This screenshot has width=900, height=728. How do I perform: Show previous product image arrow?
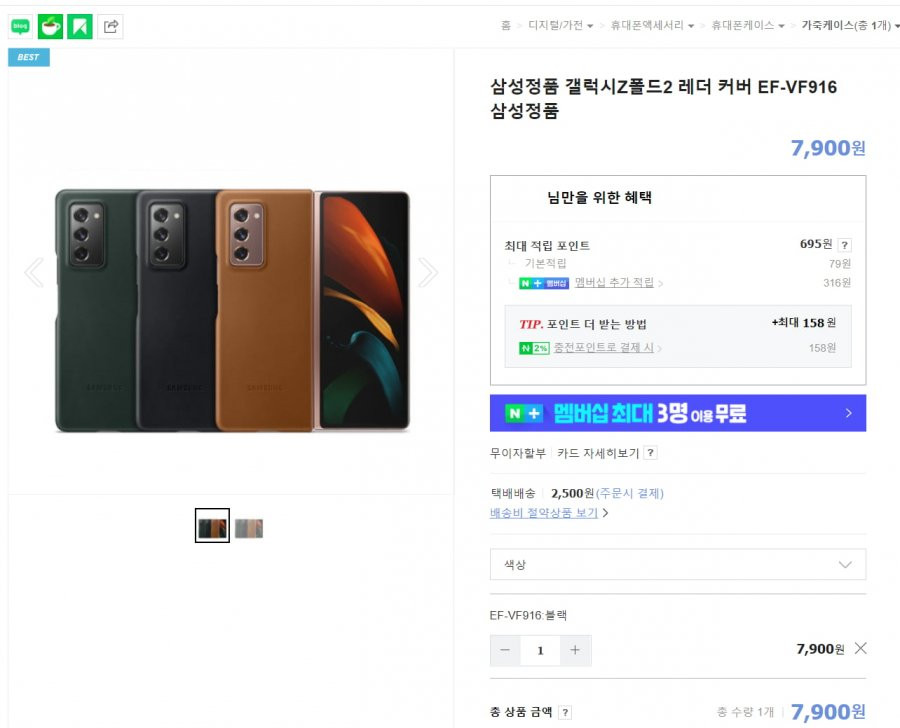[34, 272]
